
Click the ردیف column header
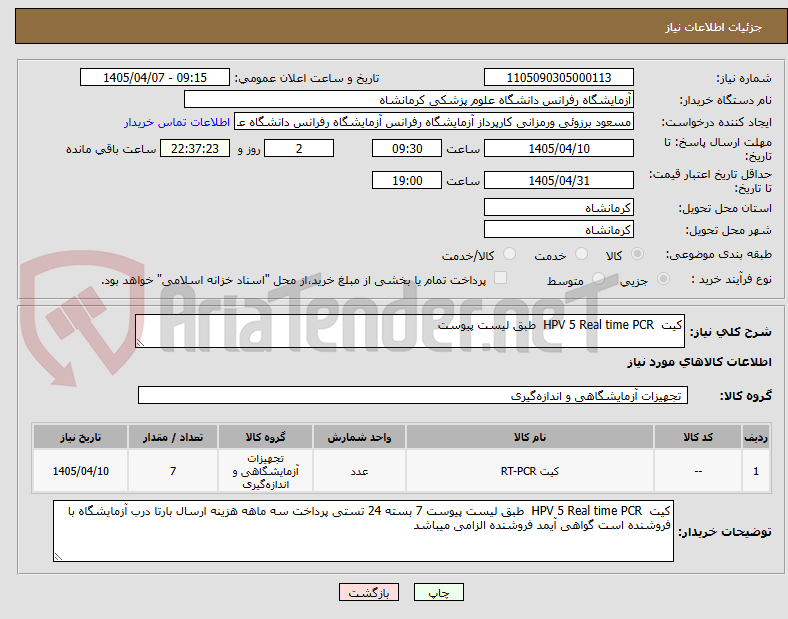(756, 437)
